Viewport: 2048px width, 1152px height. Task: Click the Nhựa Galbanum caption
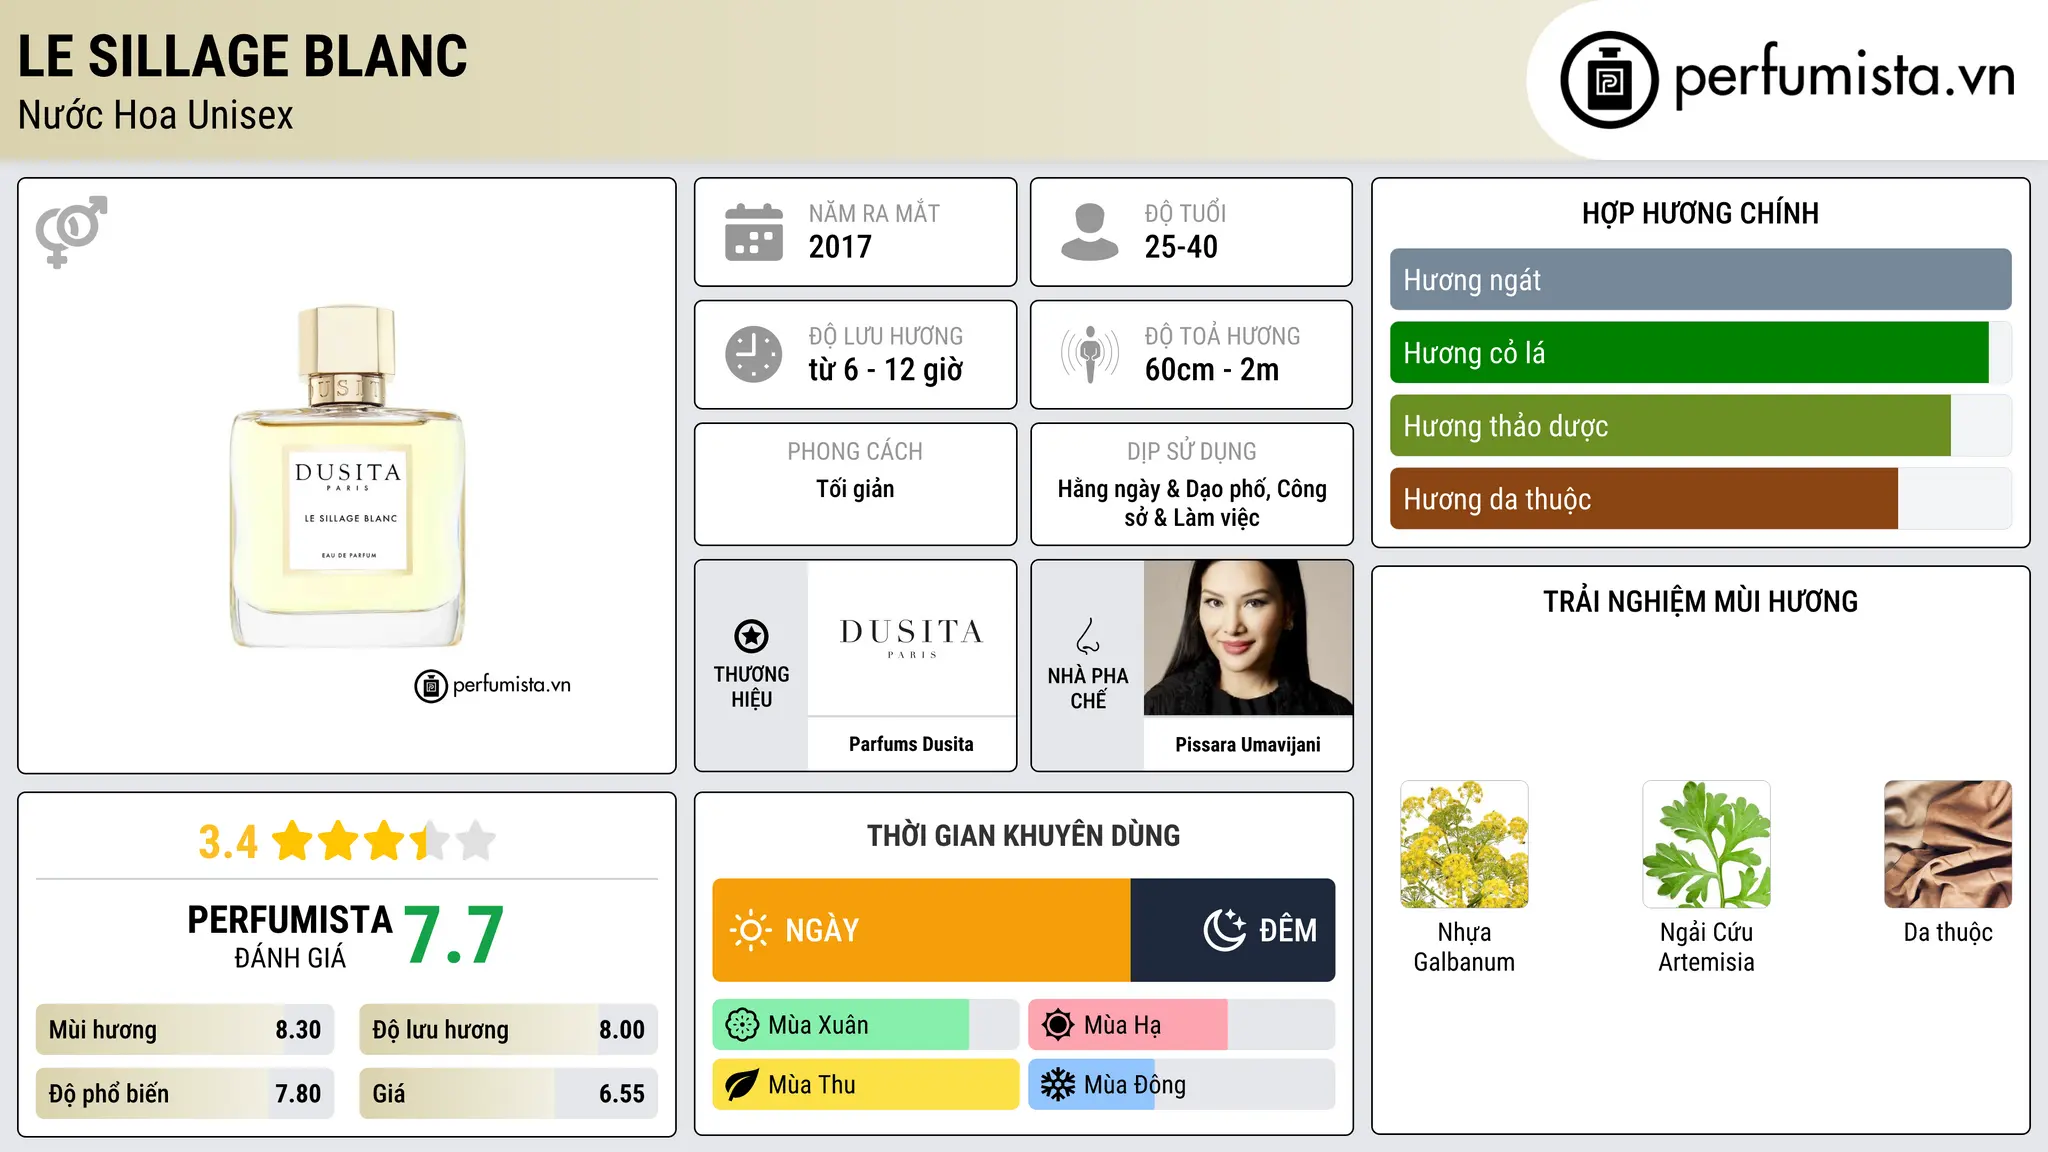coord(1464,947)
